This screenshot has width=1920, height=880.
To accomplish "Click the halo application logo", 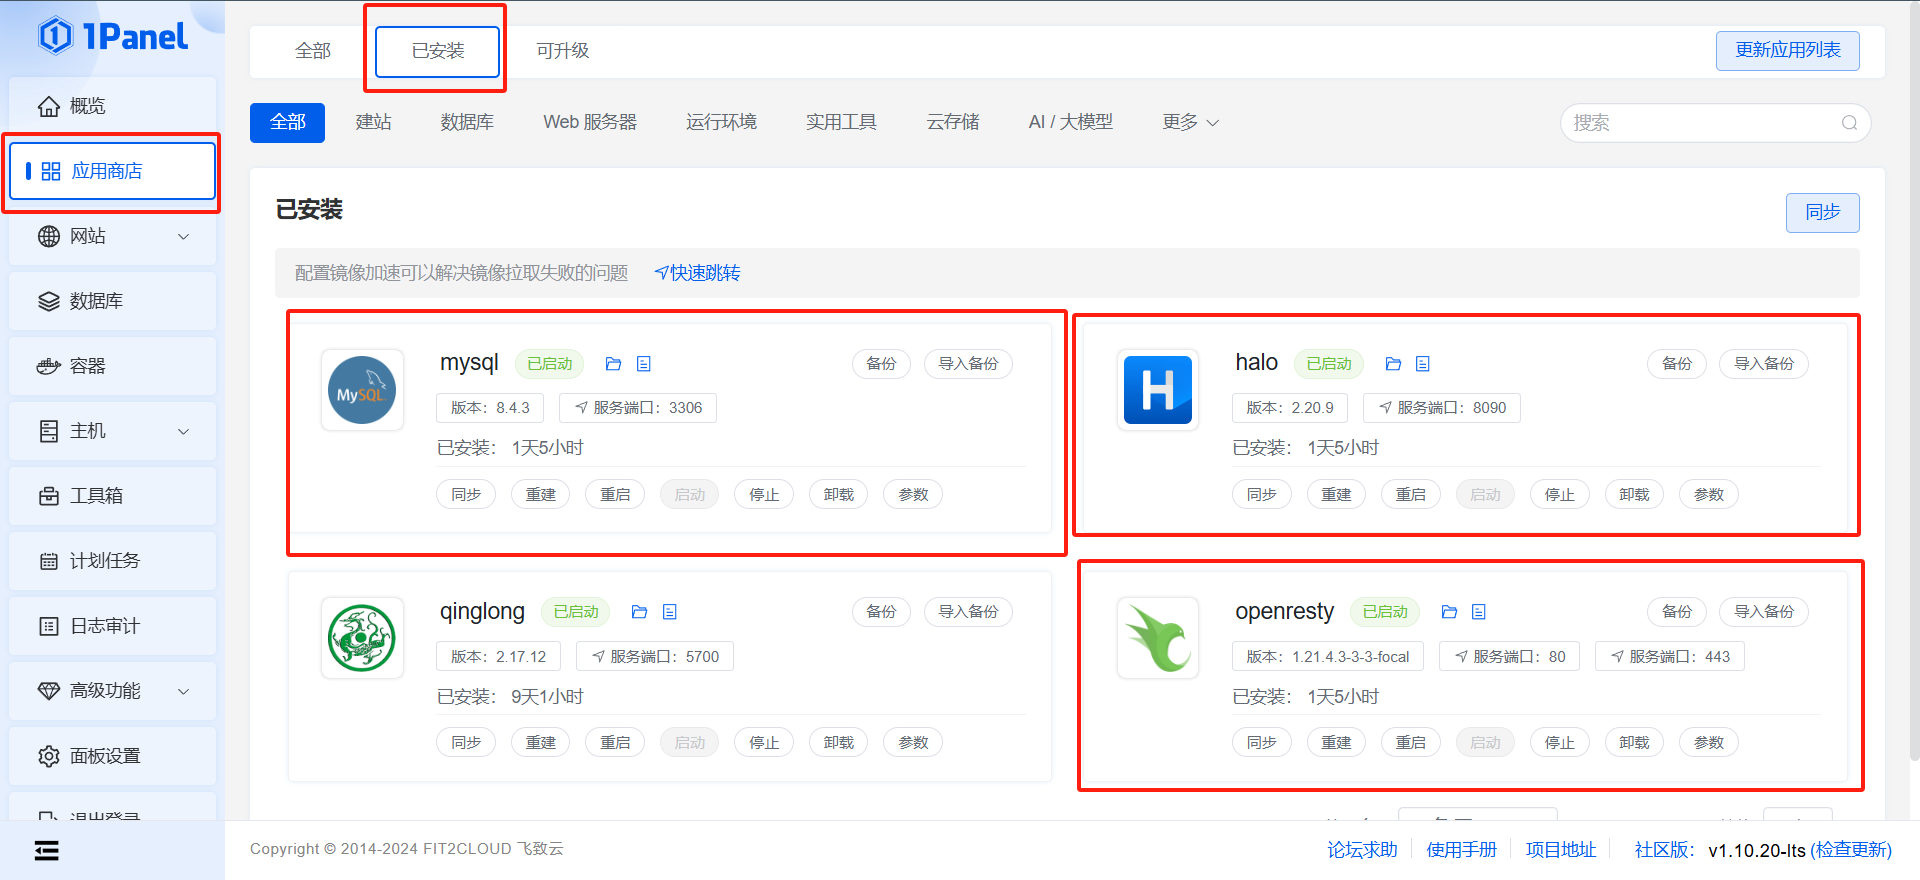I will click(1157, 390).
